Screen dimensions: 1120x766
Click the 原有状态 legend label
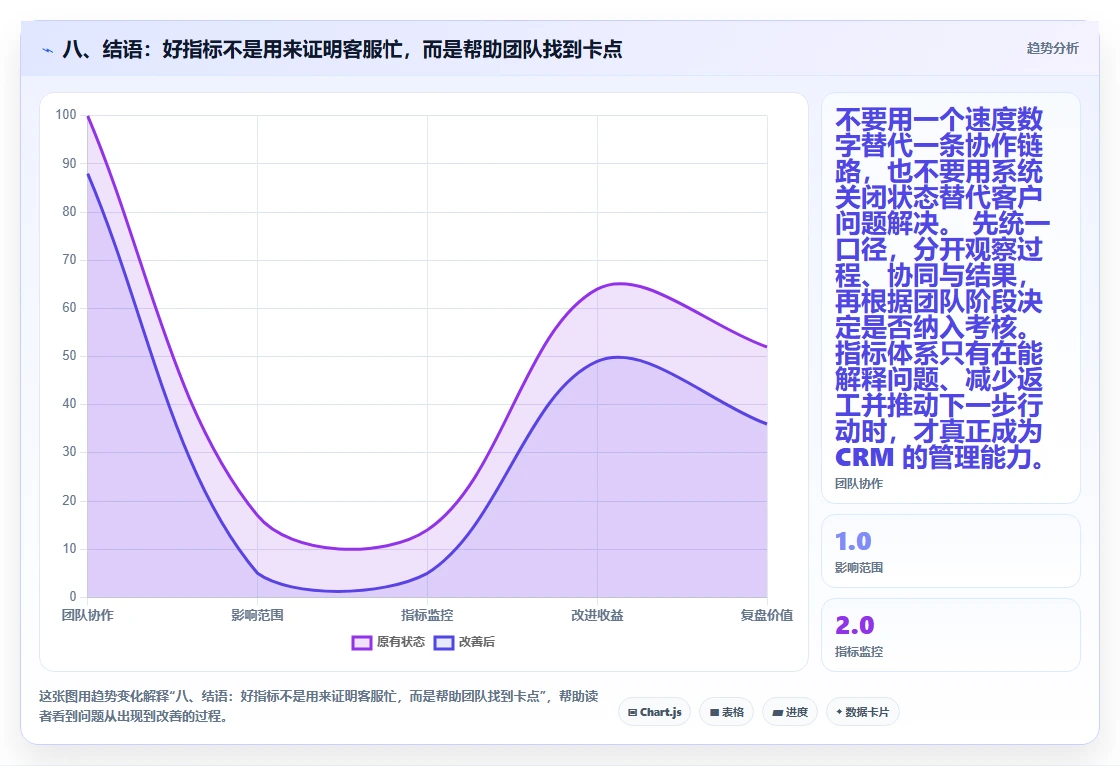coord(401,642)
